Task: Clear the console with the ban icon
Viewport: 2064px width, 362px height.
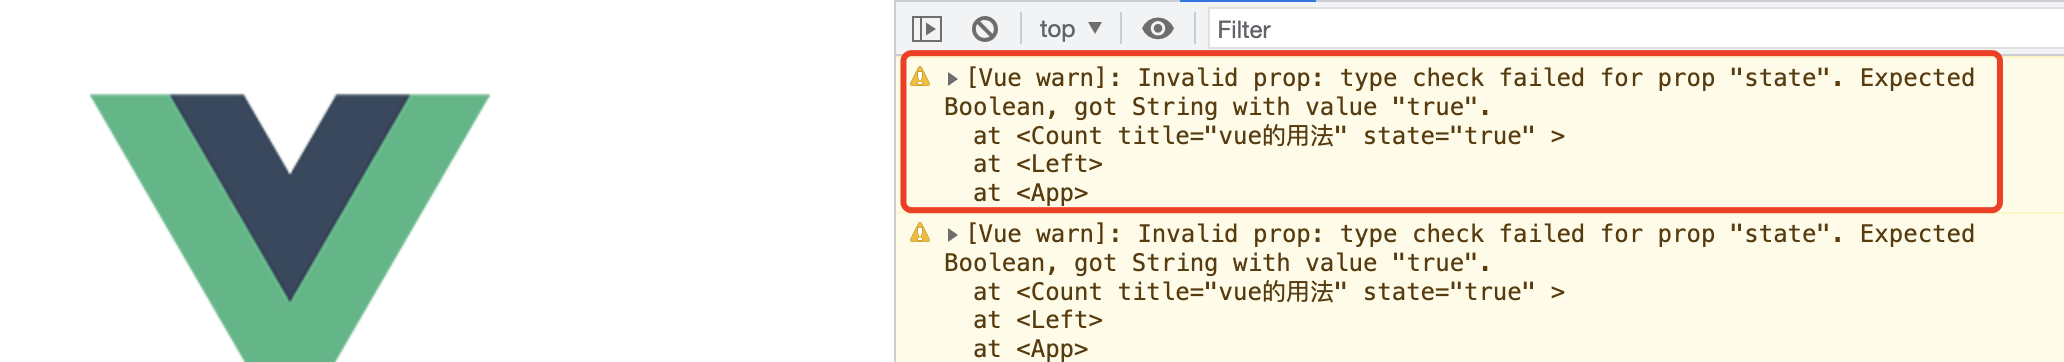Action: 985,29
